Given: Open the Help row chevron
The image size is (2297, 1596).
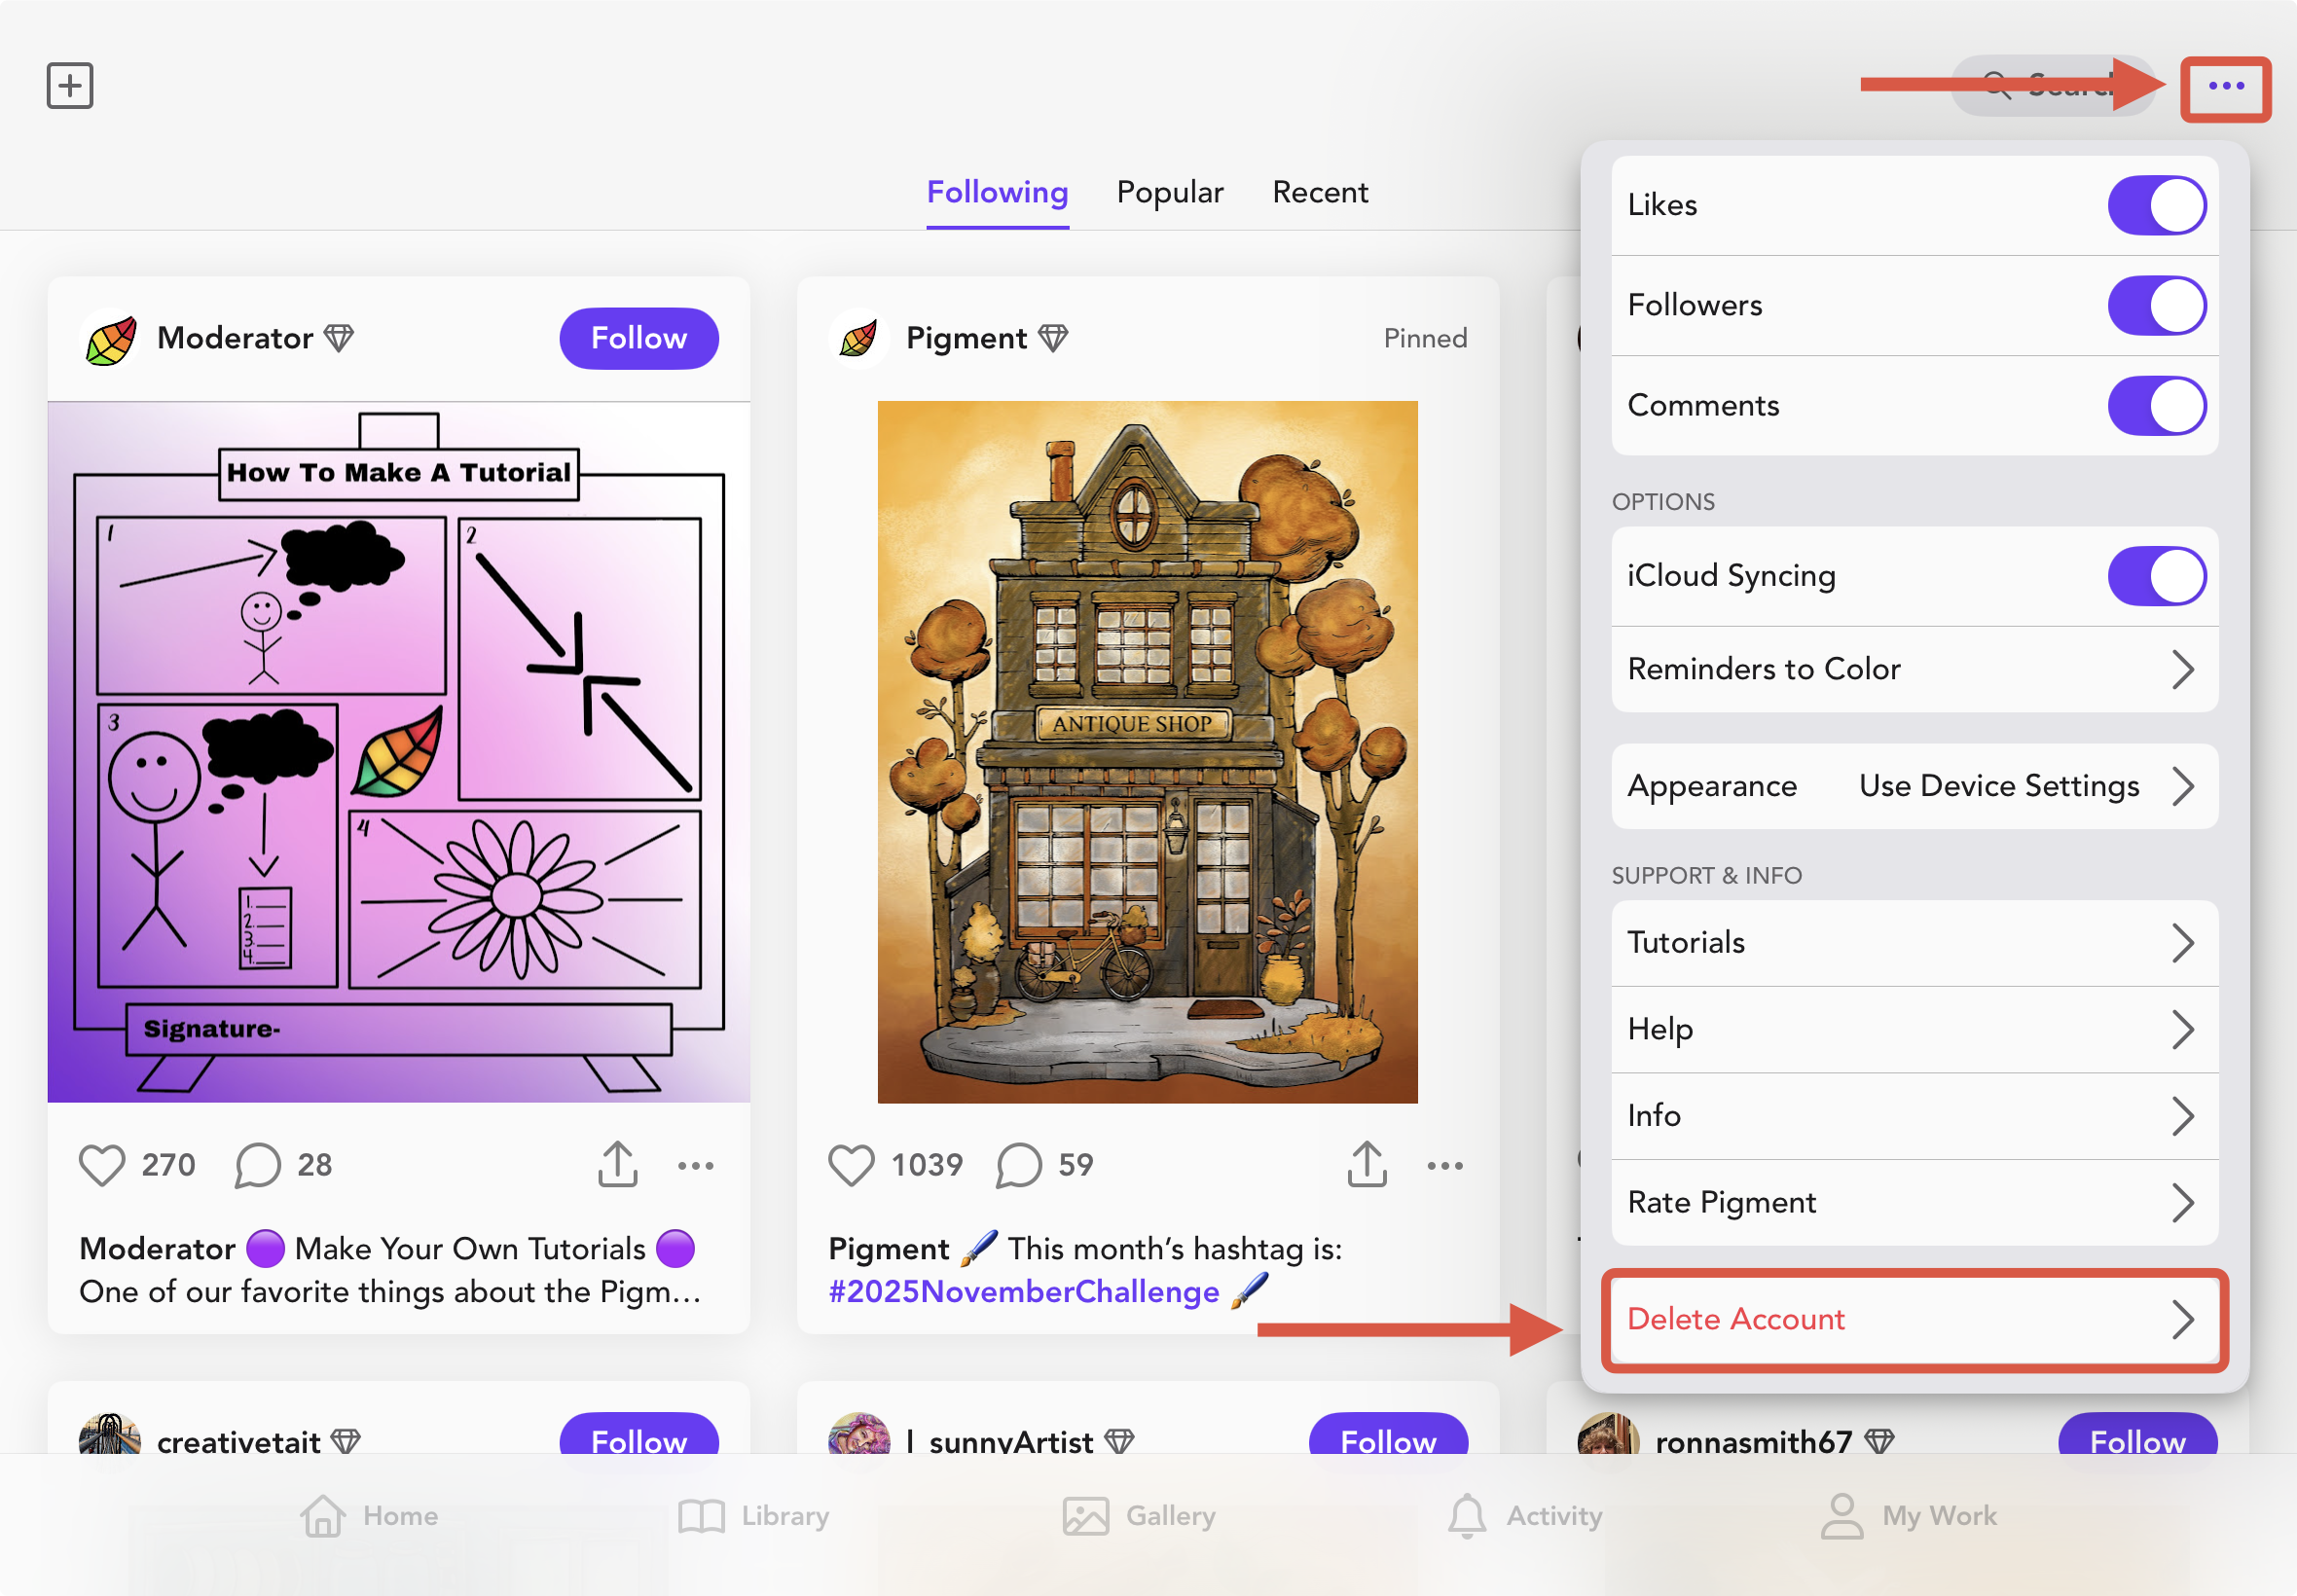Looking at the screenshot, I should [x=2183, y=1029].
